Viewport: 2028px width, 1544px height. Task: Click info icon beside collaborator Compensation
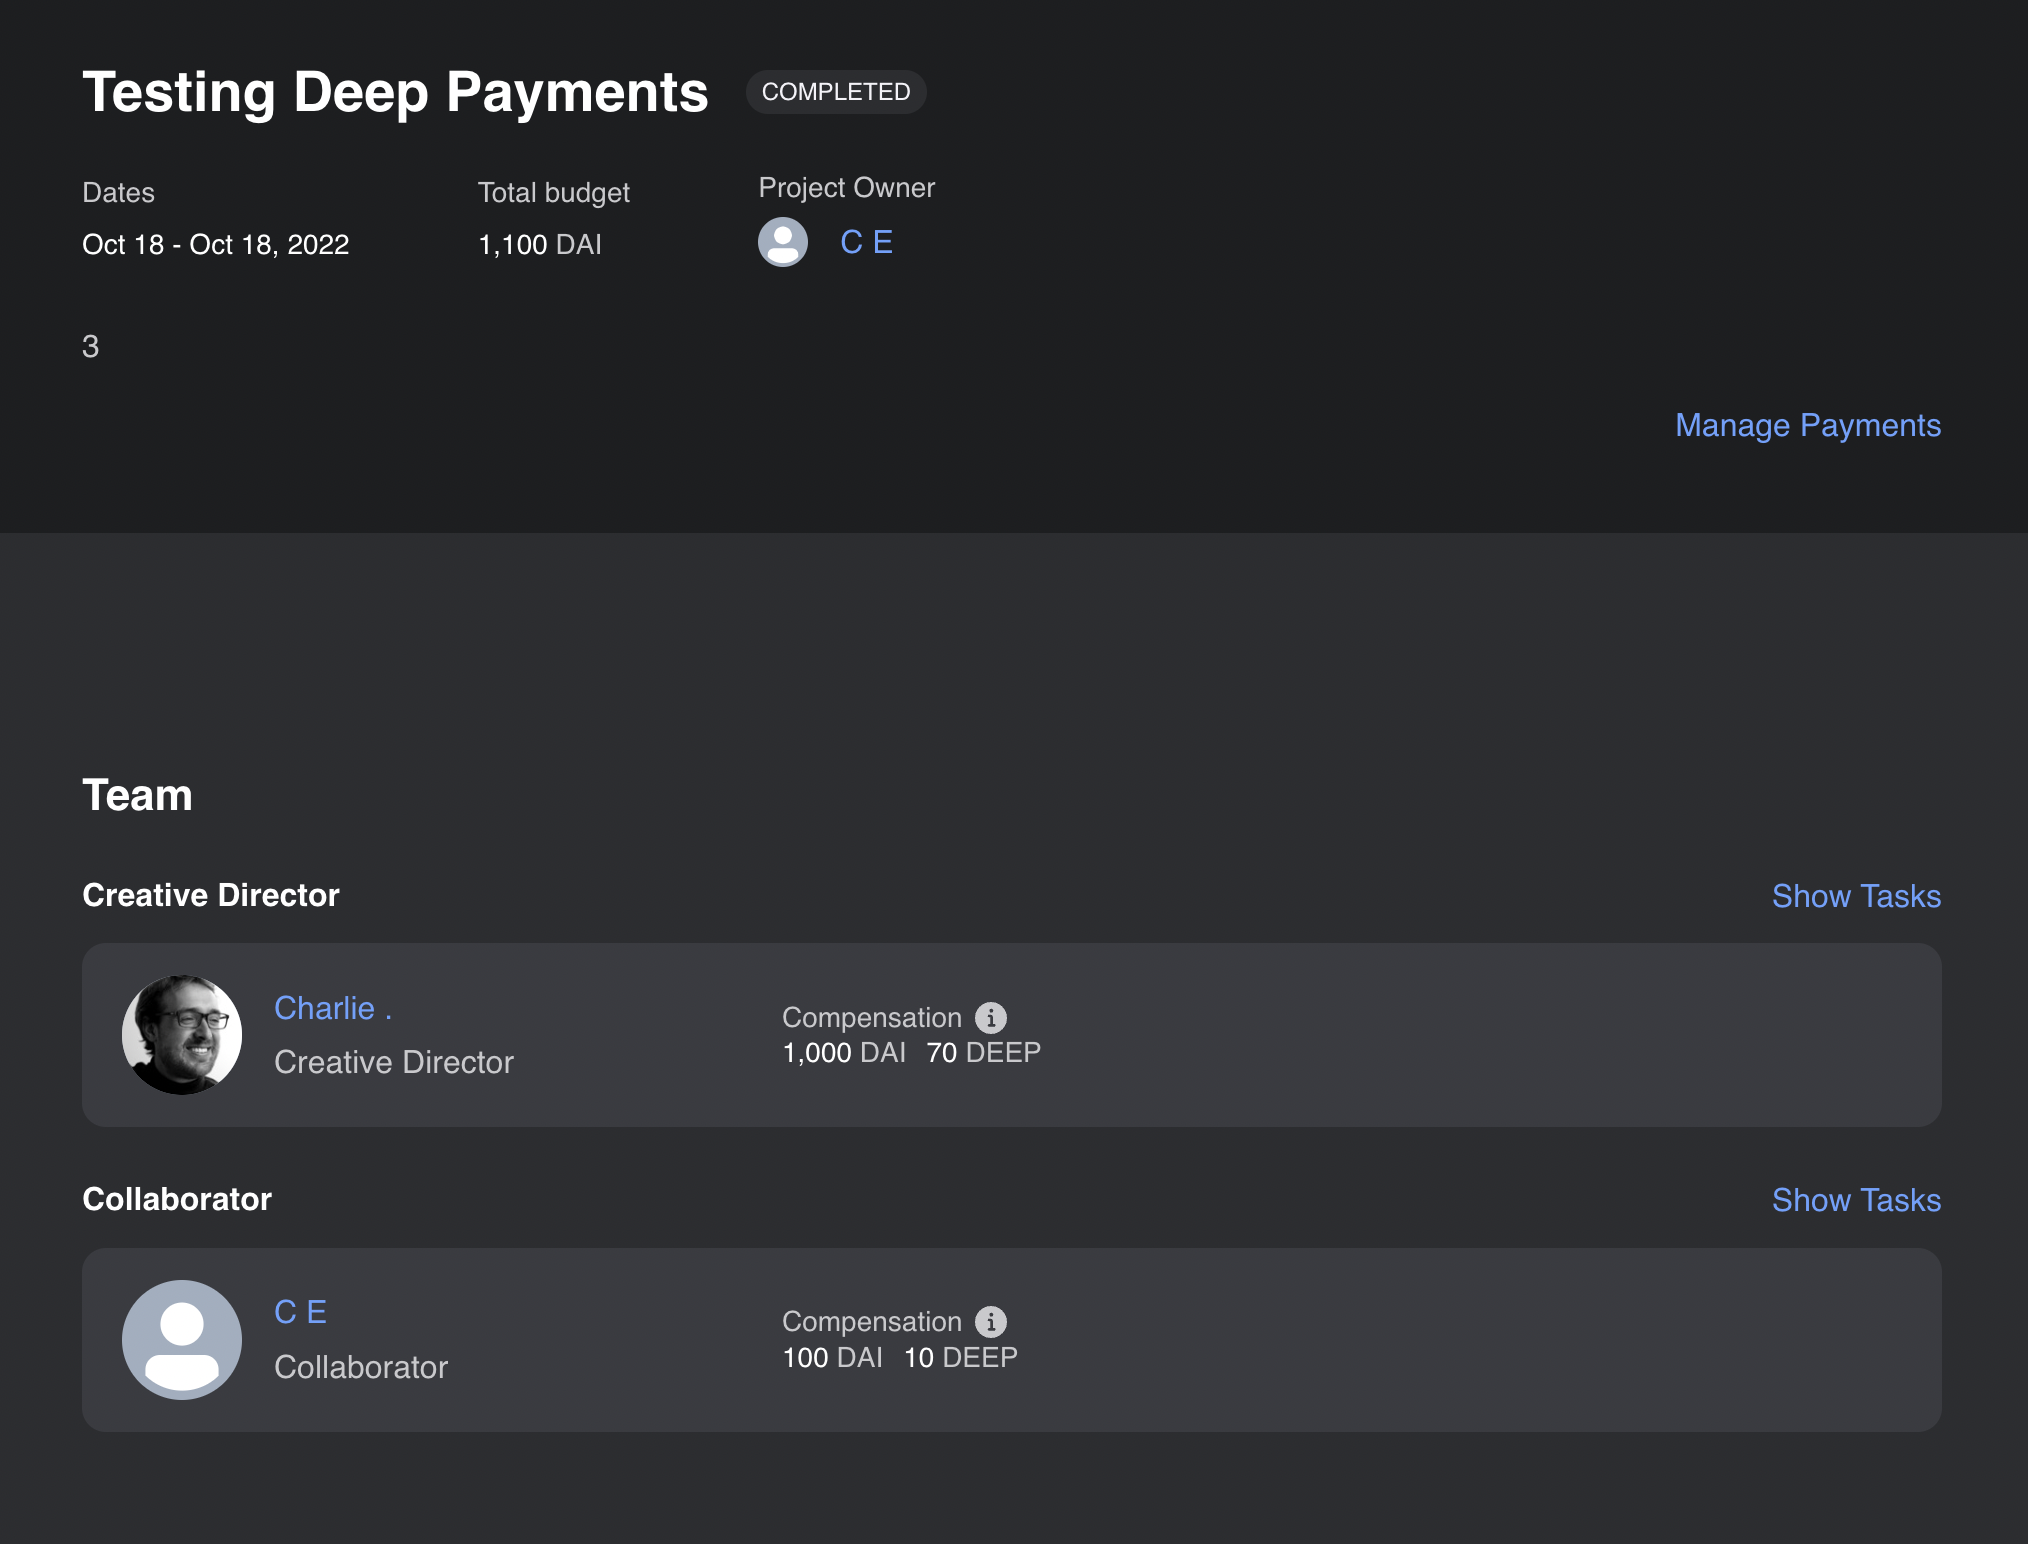991,1322
